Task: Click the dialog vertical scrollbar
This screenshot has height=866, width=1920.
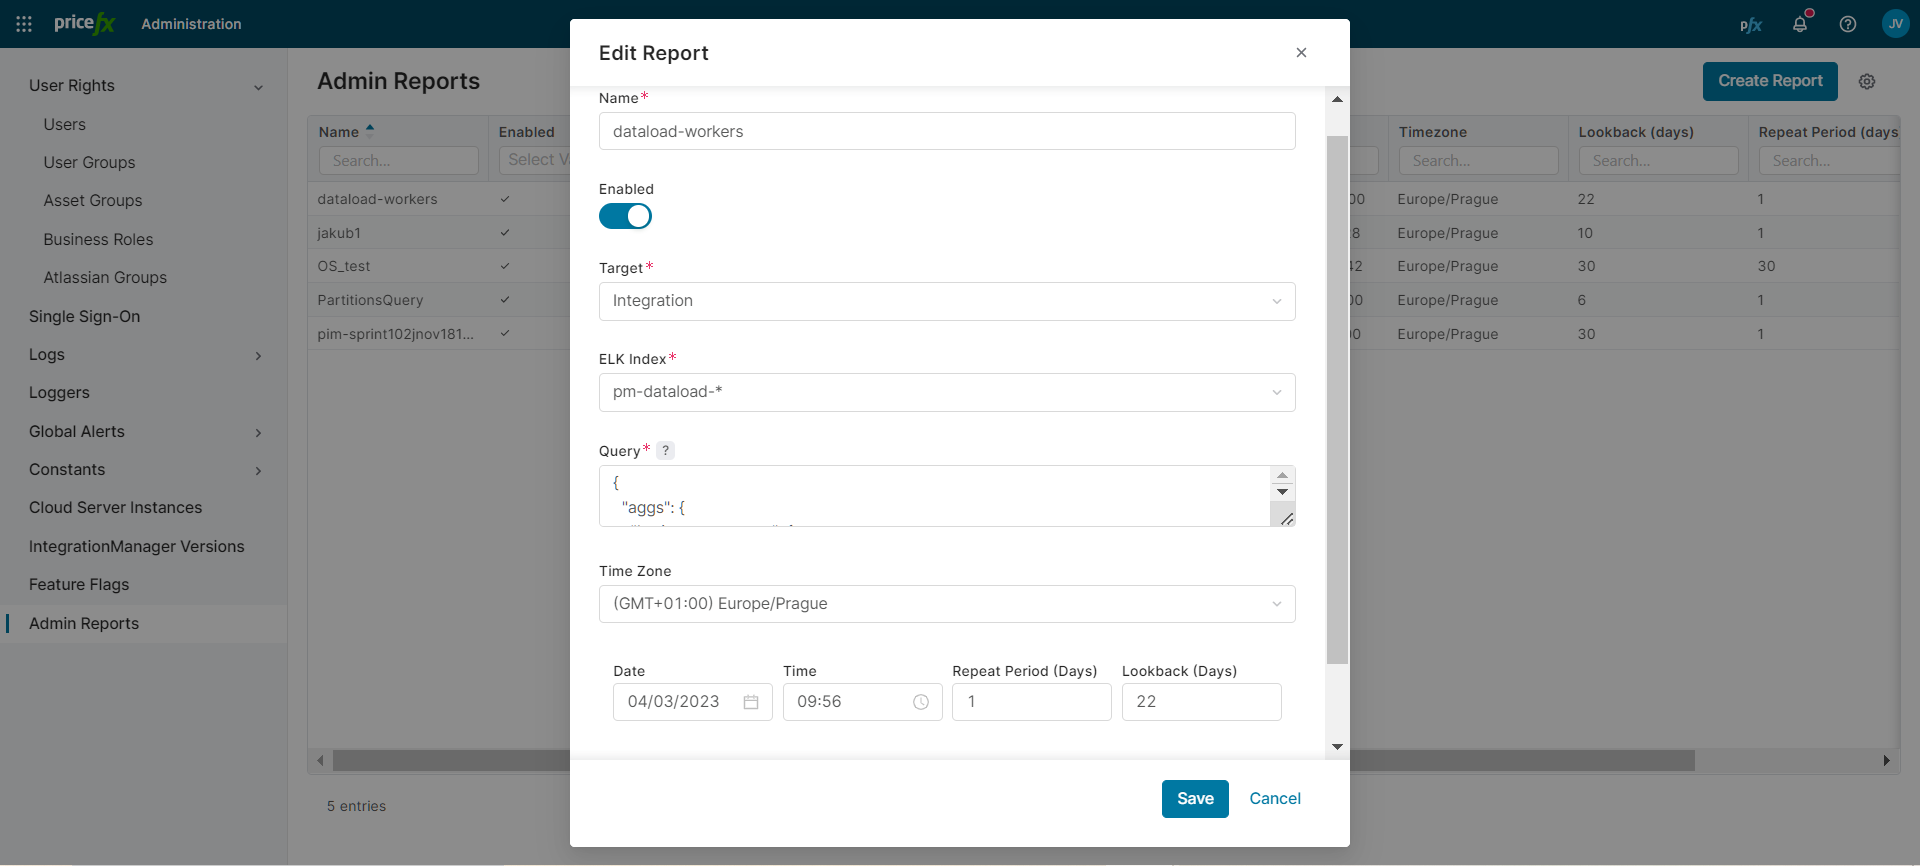Action: point(1337,400)
